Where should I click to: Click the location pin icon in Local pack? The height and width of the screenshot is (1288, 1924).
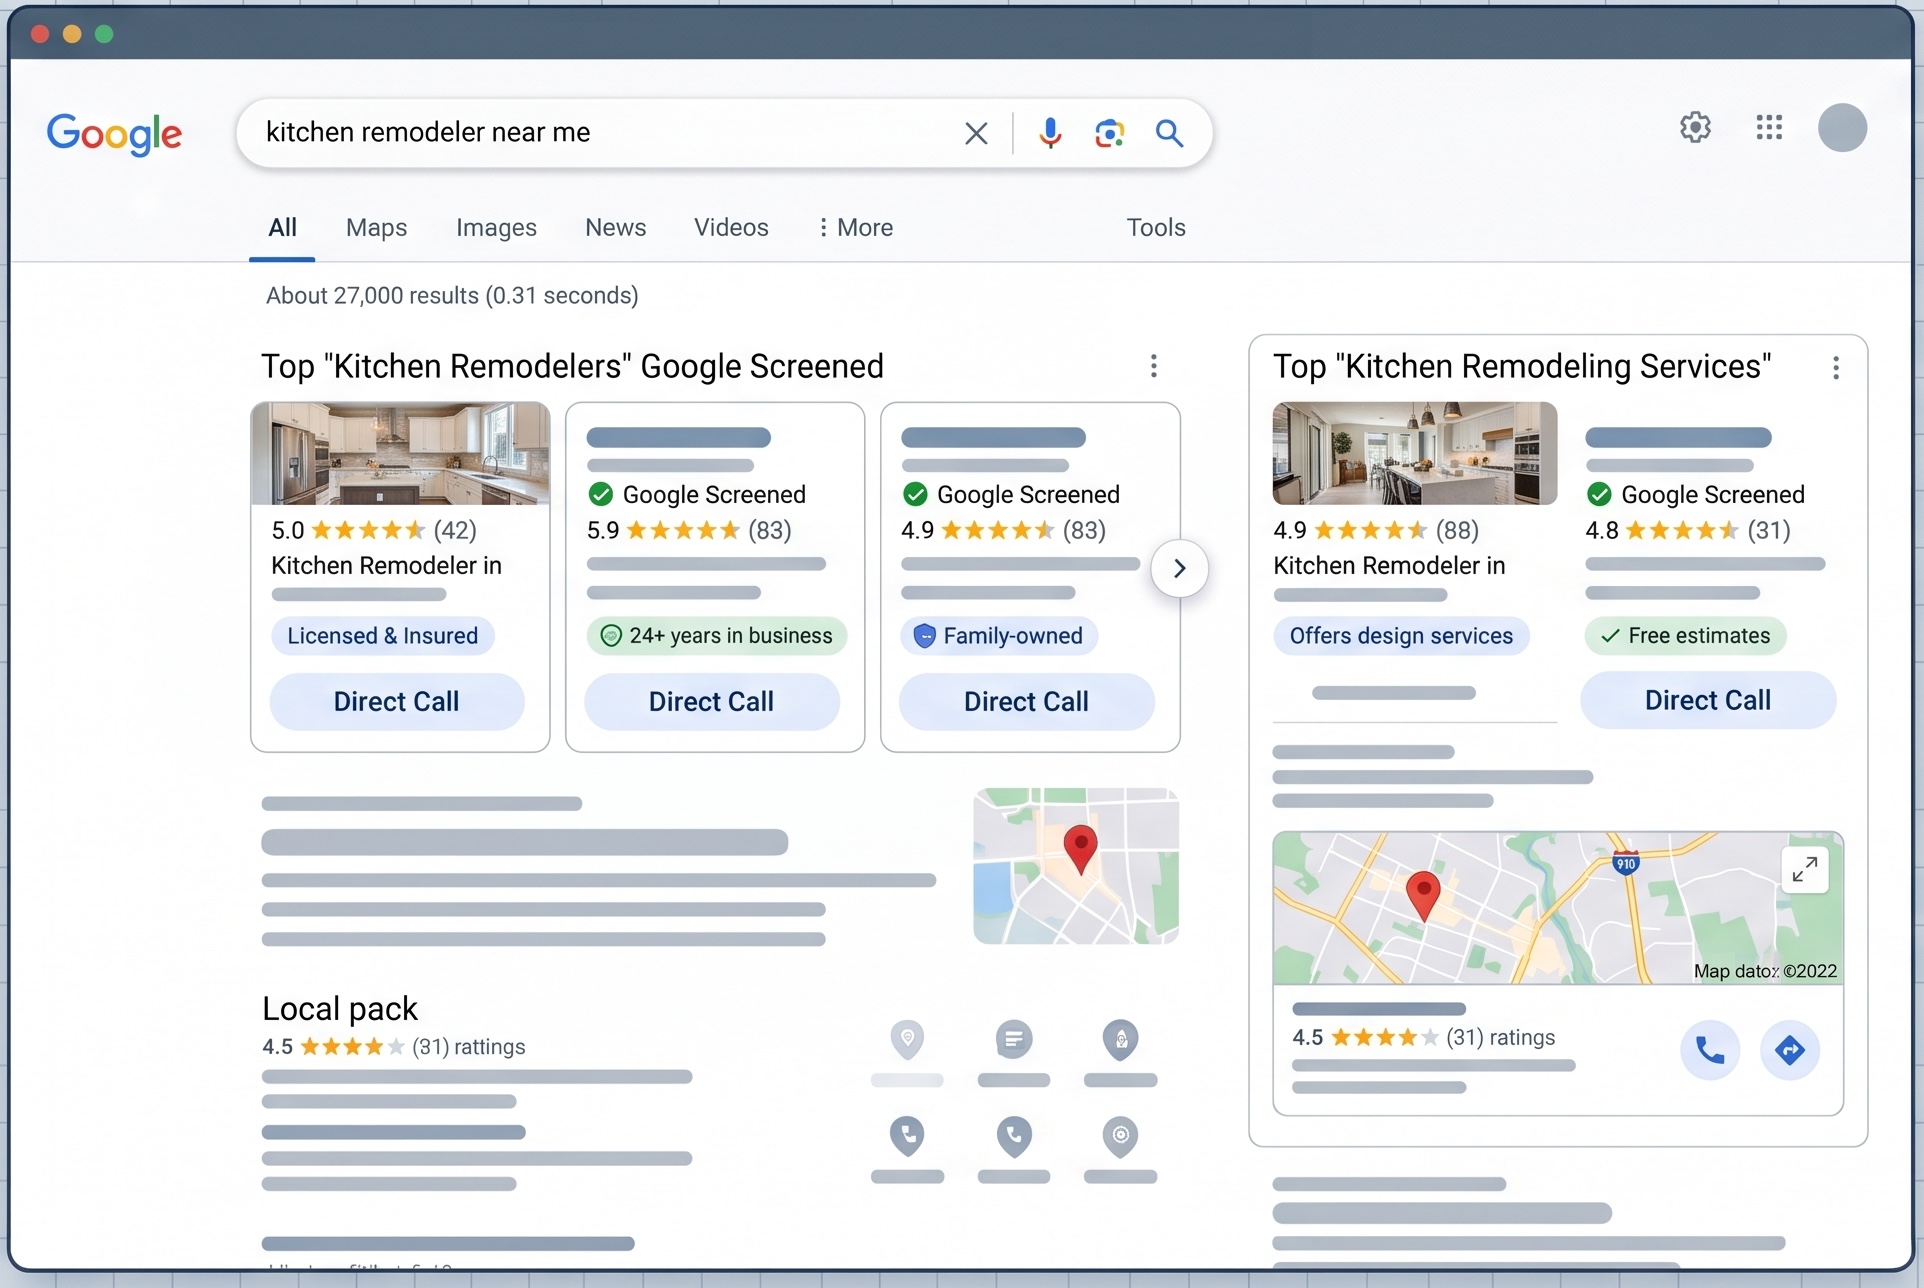[907, 1040]
